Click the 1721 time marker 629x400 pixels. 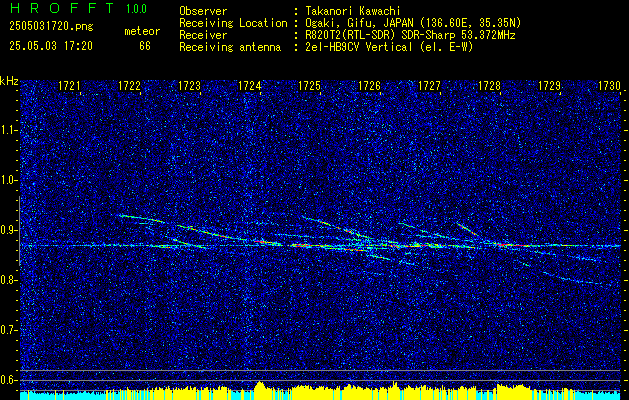(69, 86)
